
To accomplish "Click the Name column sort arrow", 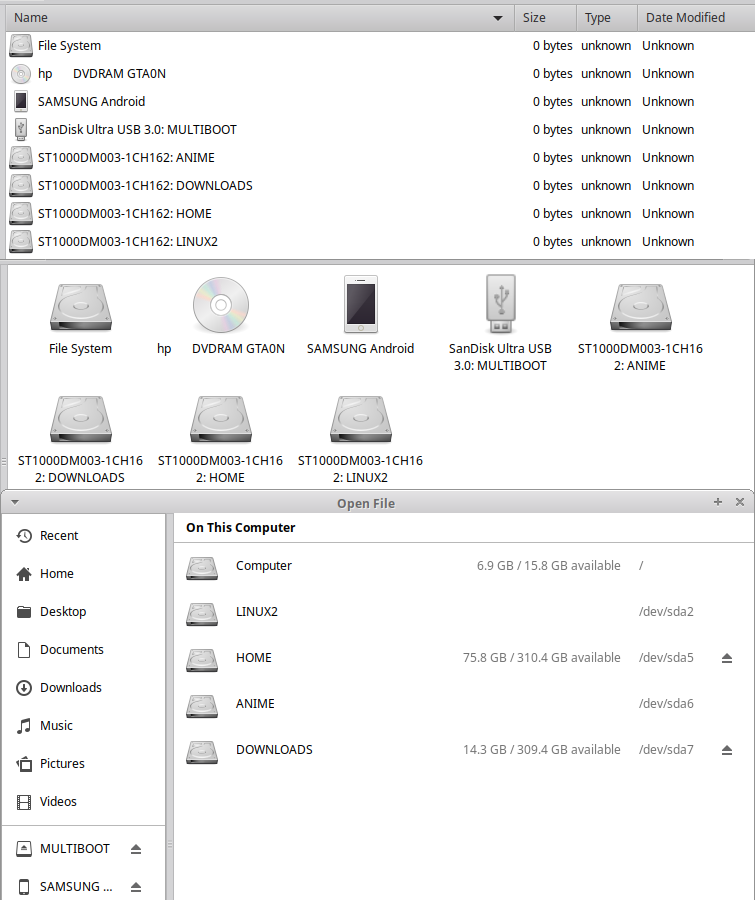I will pyautogui.click(x=498, y=18).
